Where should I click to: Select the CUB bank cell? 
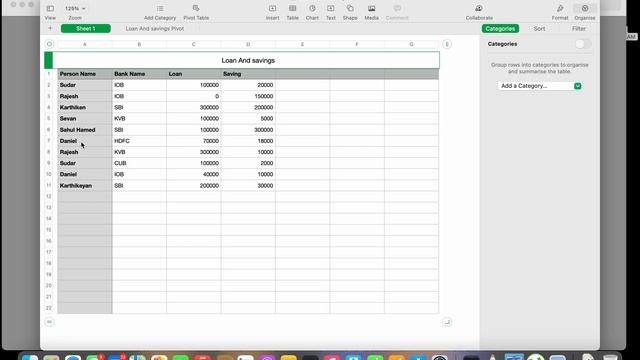[x=139, y=163]
